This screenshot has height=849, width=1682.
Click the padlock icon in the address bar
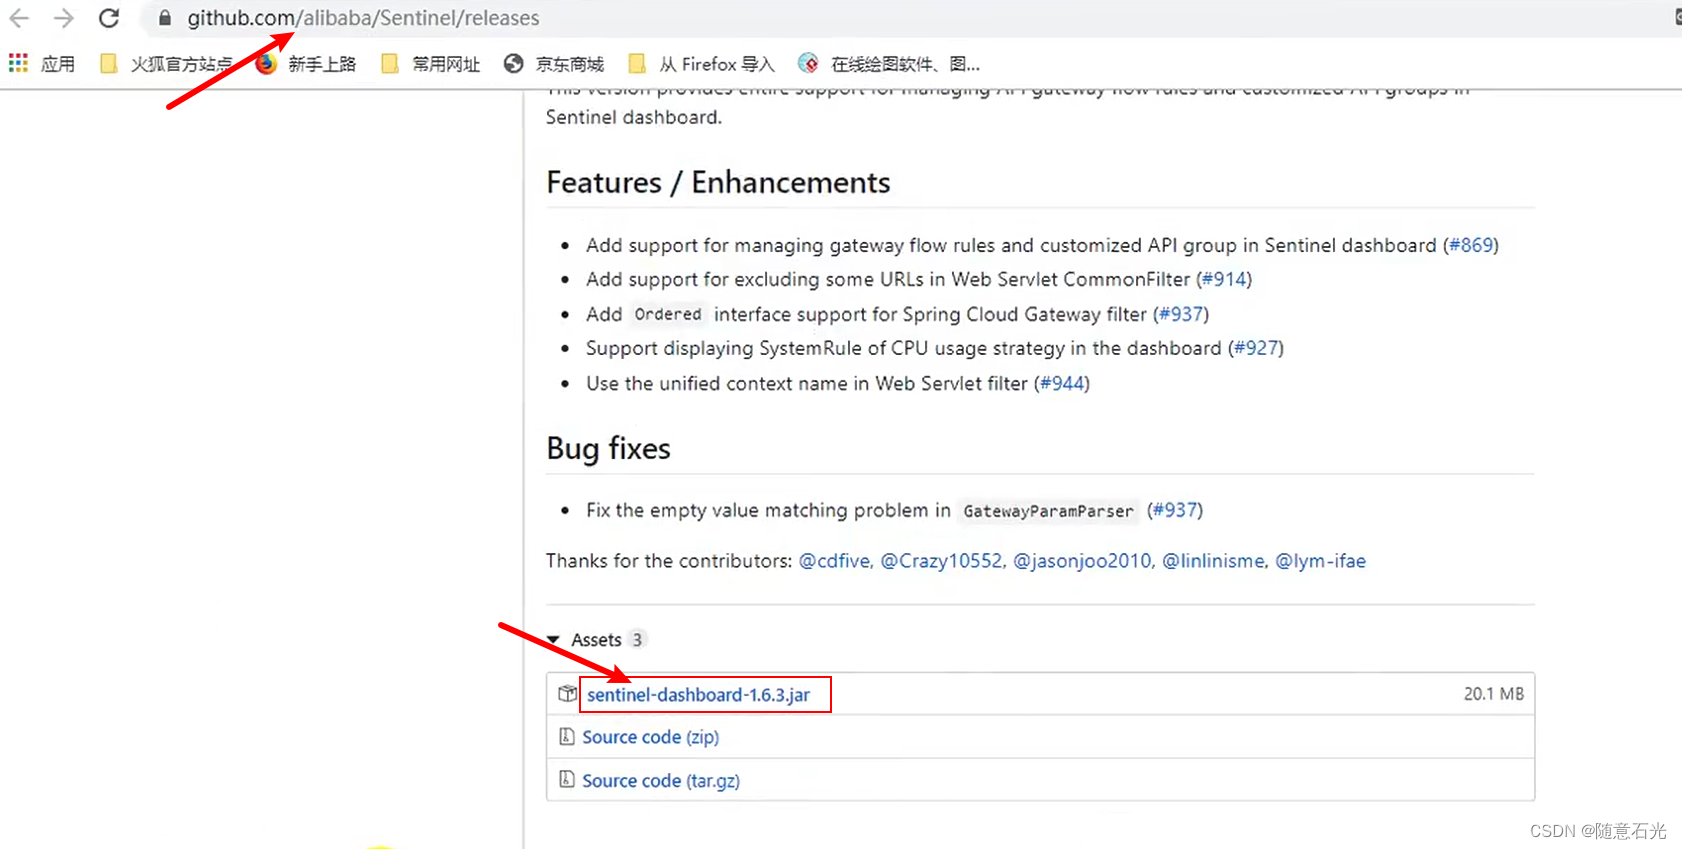coord(165,18)
